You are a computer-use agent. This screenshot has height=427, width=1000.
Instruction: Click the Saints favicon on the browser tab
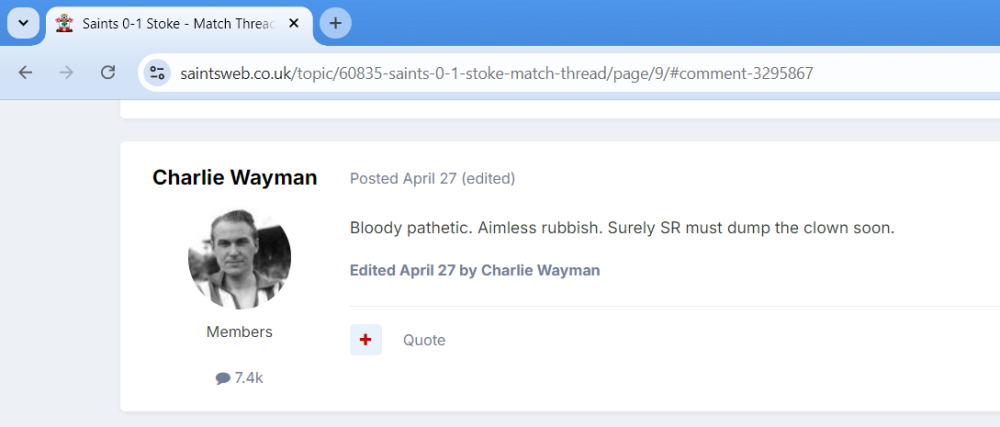(65, 23)
